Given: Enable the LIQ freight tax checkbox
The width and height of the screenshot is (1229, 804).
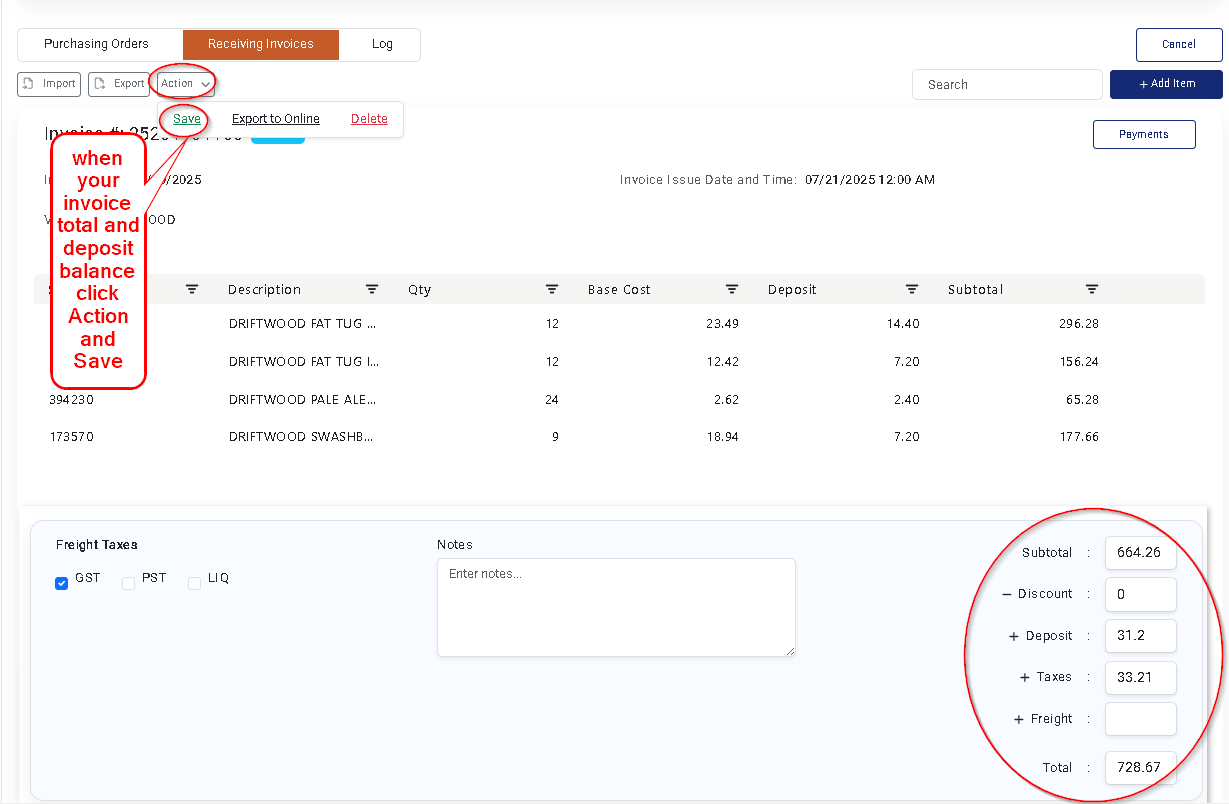Looking at the screenshot, I should click(194, 583).
